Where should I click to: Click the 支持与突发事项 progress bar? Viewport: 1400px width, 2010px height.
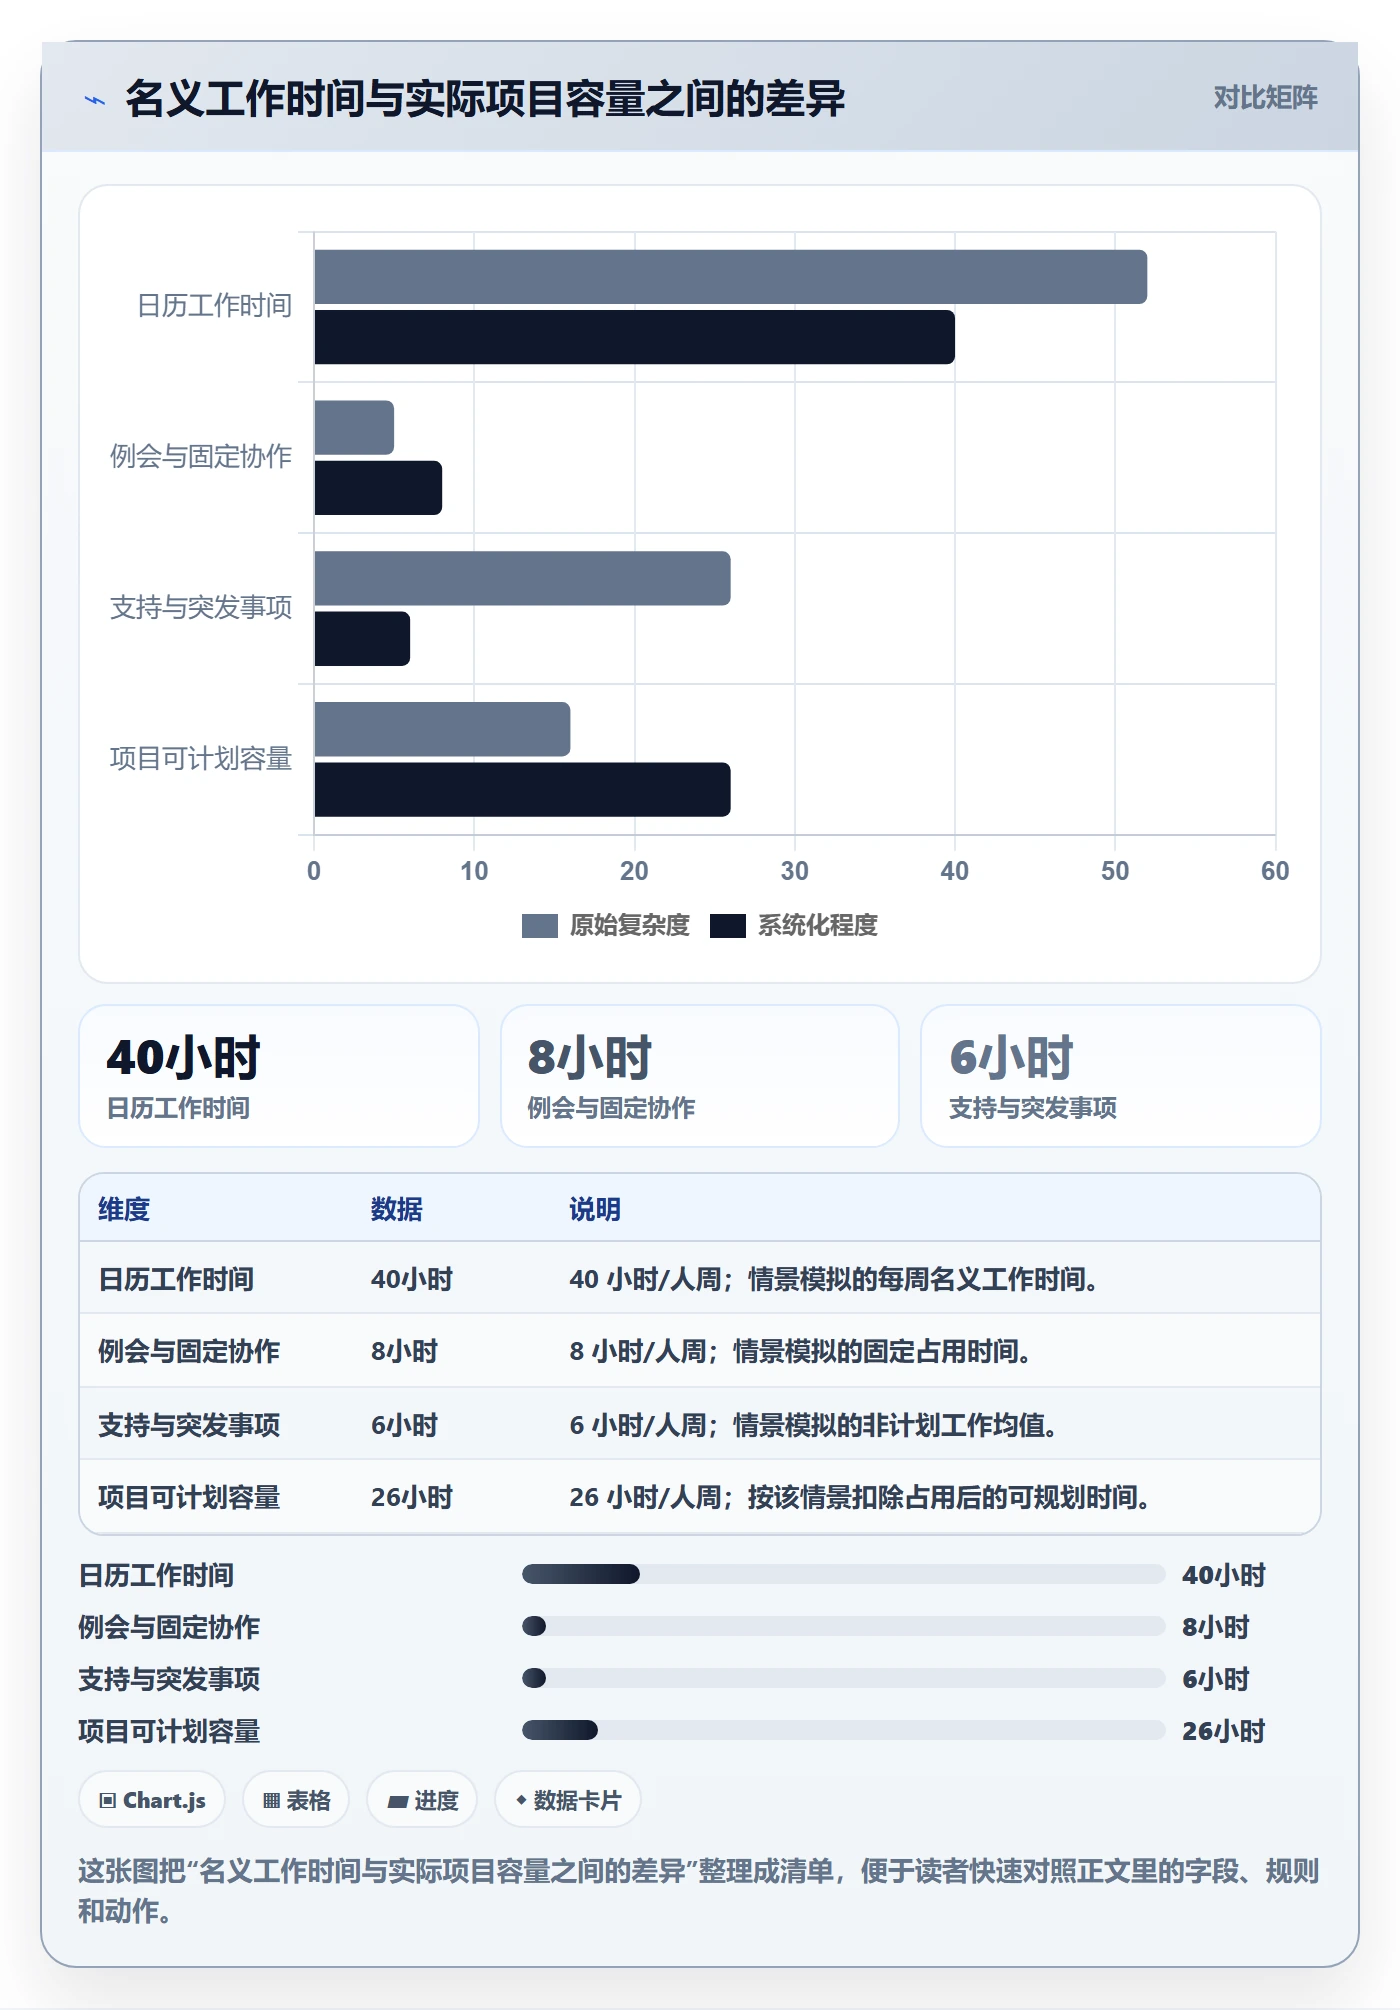click(x=843, y=1678)
